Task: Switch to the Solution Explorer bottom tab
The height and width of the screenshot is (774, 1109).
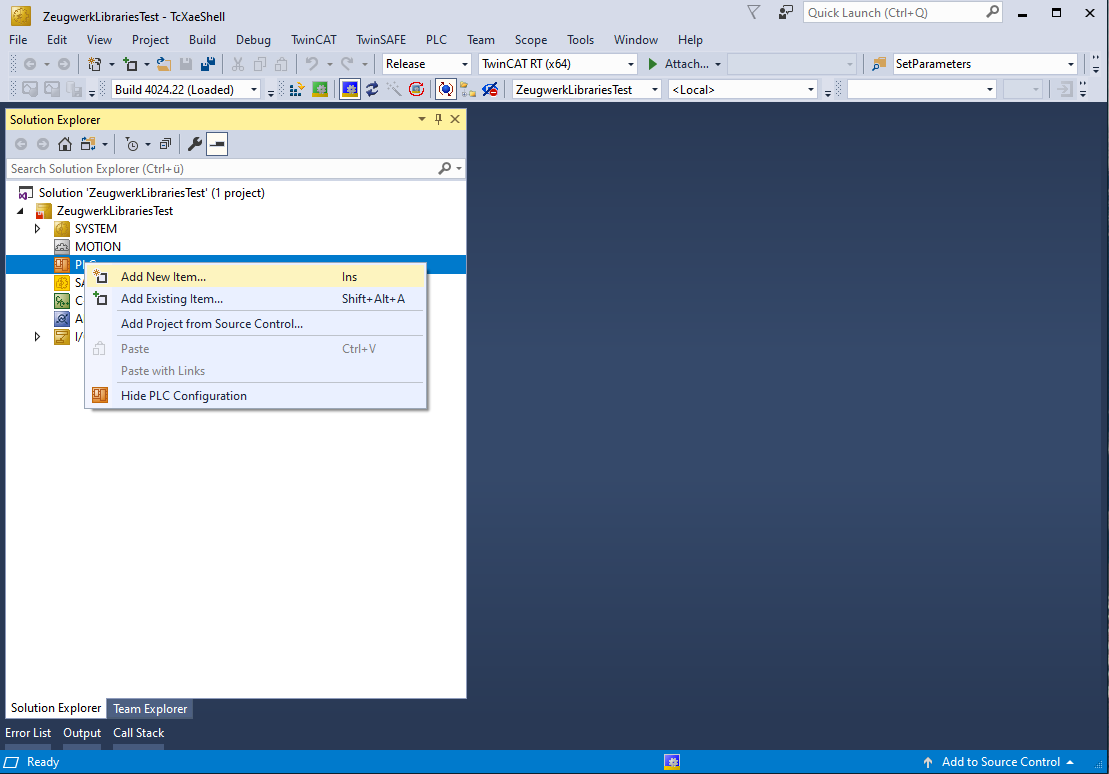Action: tap(56, 707)
